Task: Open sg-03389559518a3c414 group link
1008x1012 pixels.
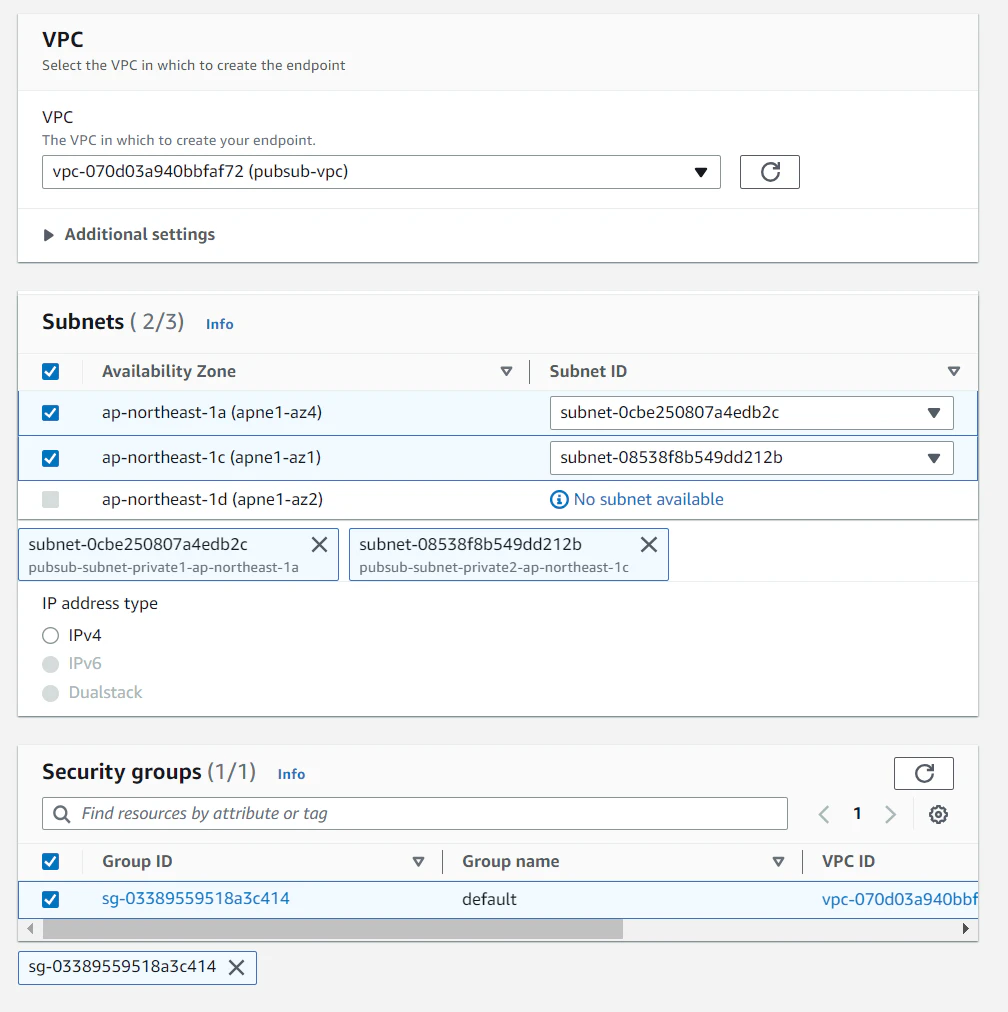Action: pos(196,899)
